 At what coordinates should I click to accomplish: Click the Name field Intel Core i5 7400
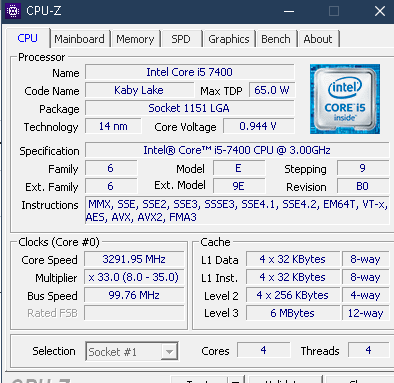click(x=190, y=72)
